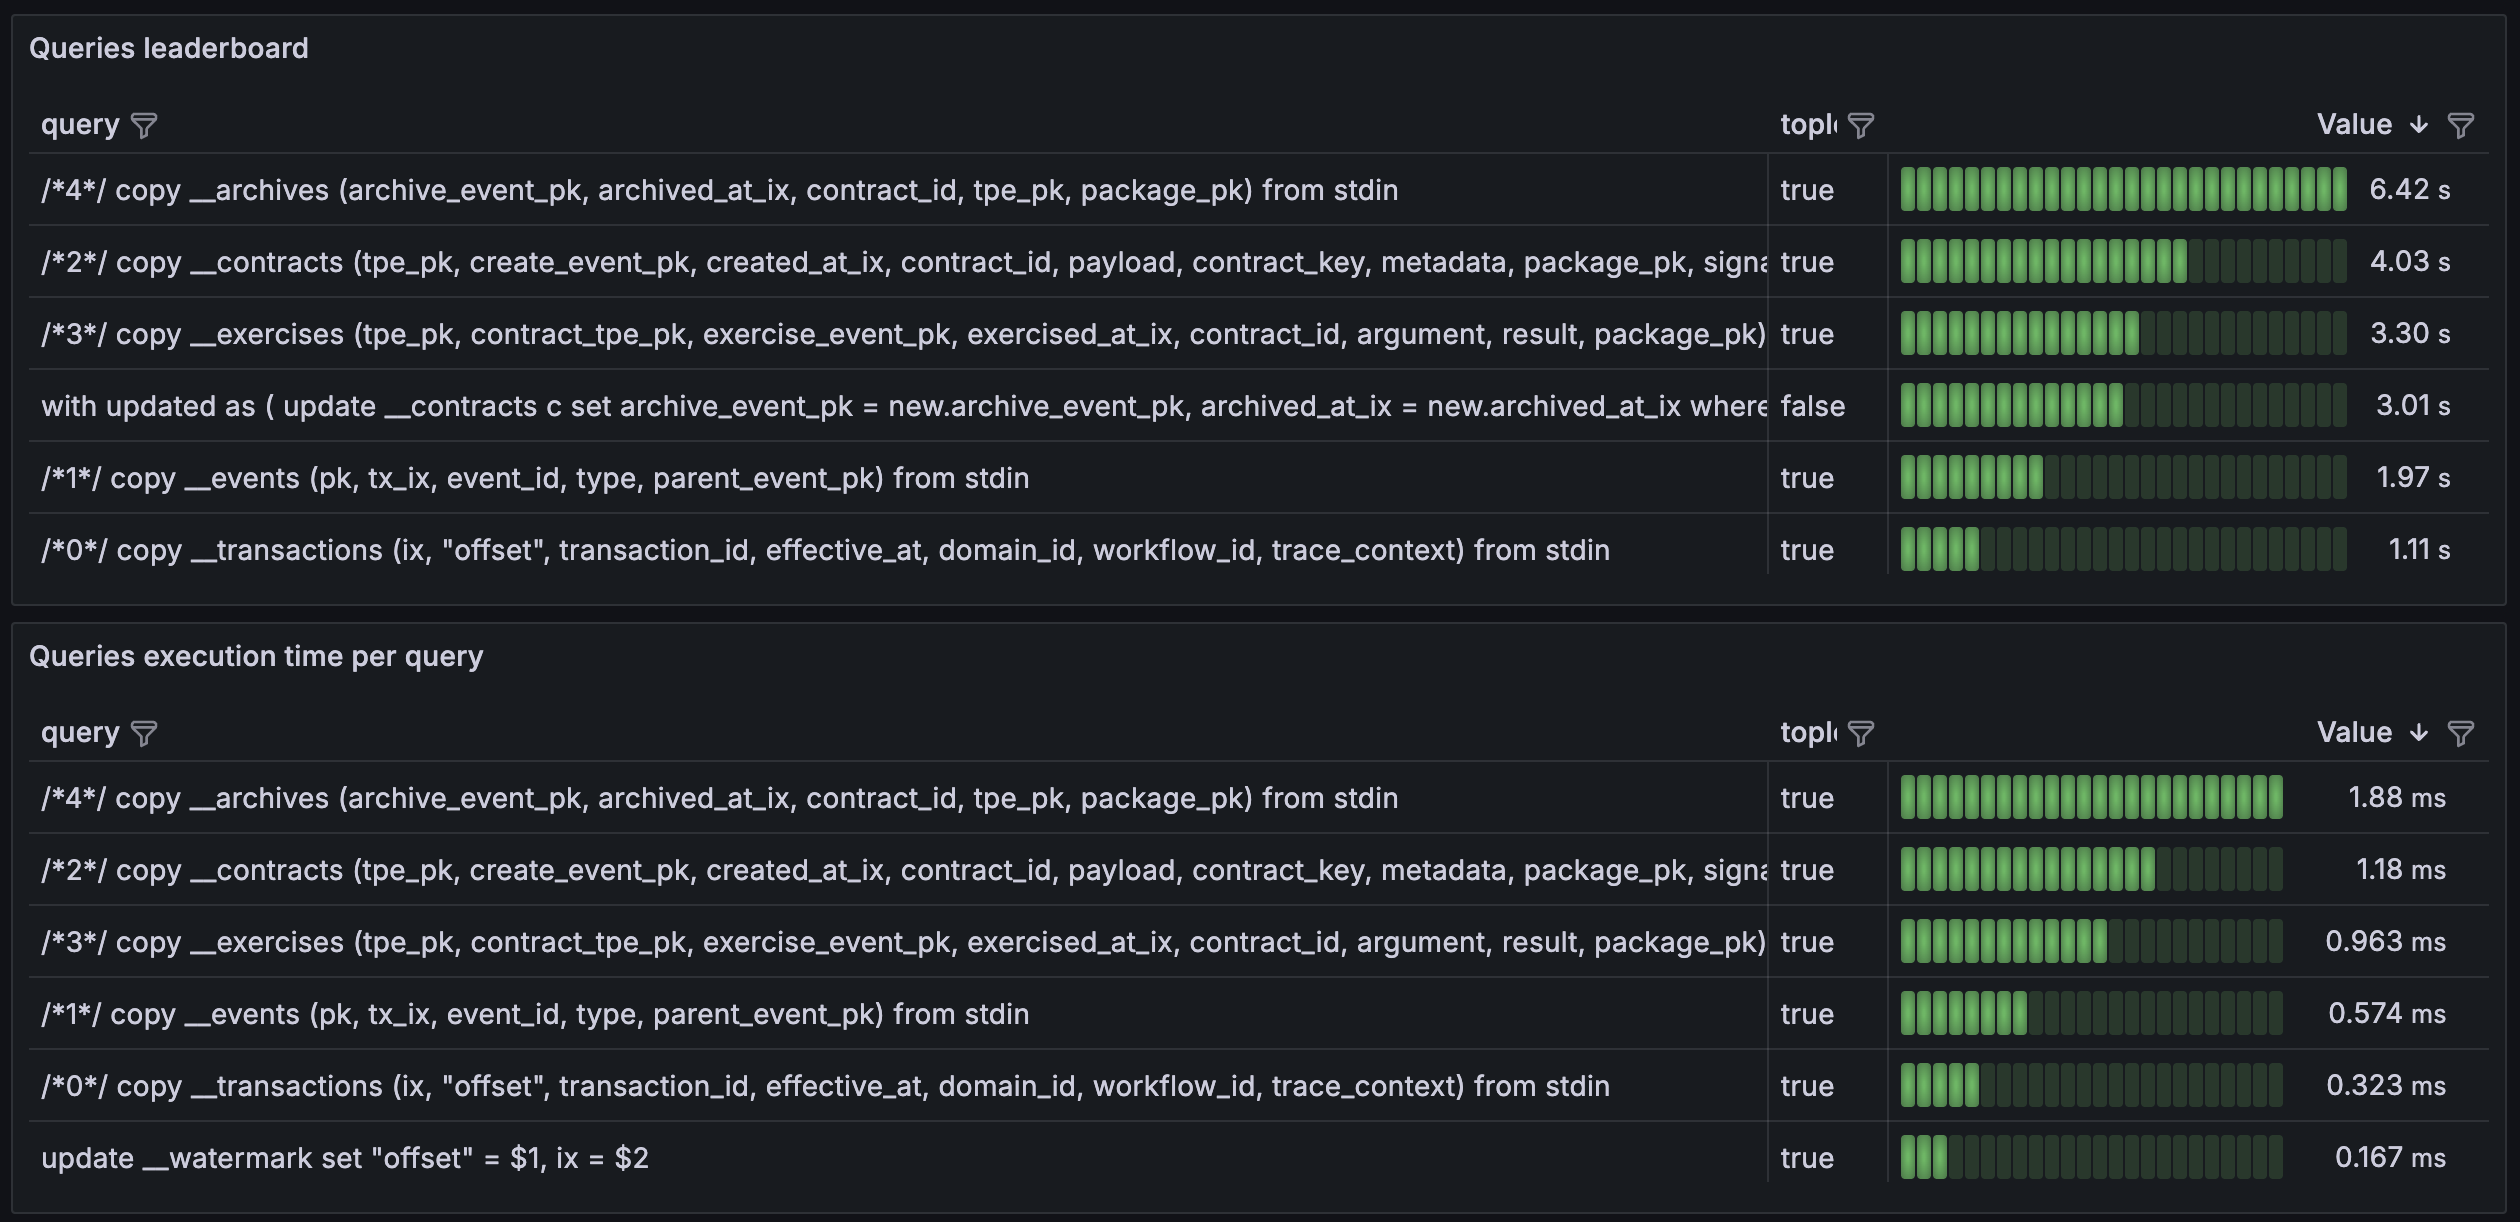
Task: Sort the leaderboard by clicking the query column header
Action: click(80, 124)
